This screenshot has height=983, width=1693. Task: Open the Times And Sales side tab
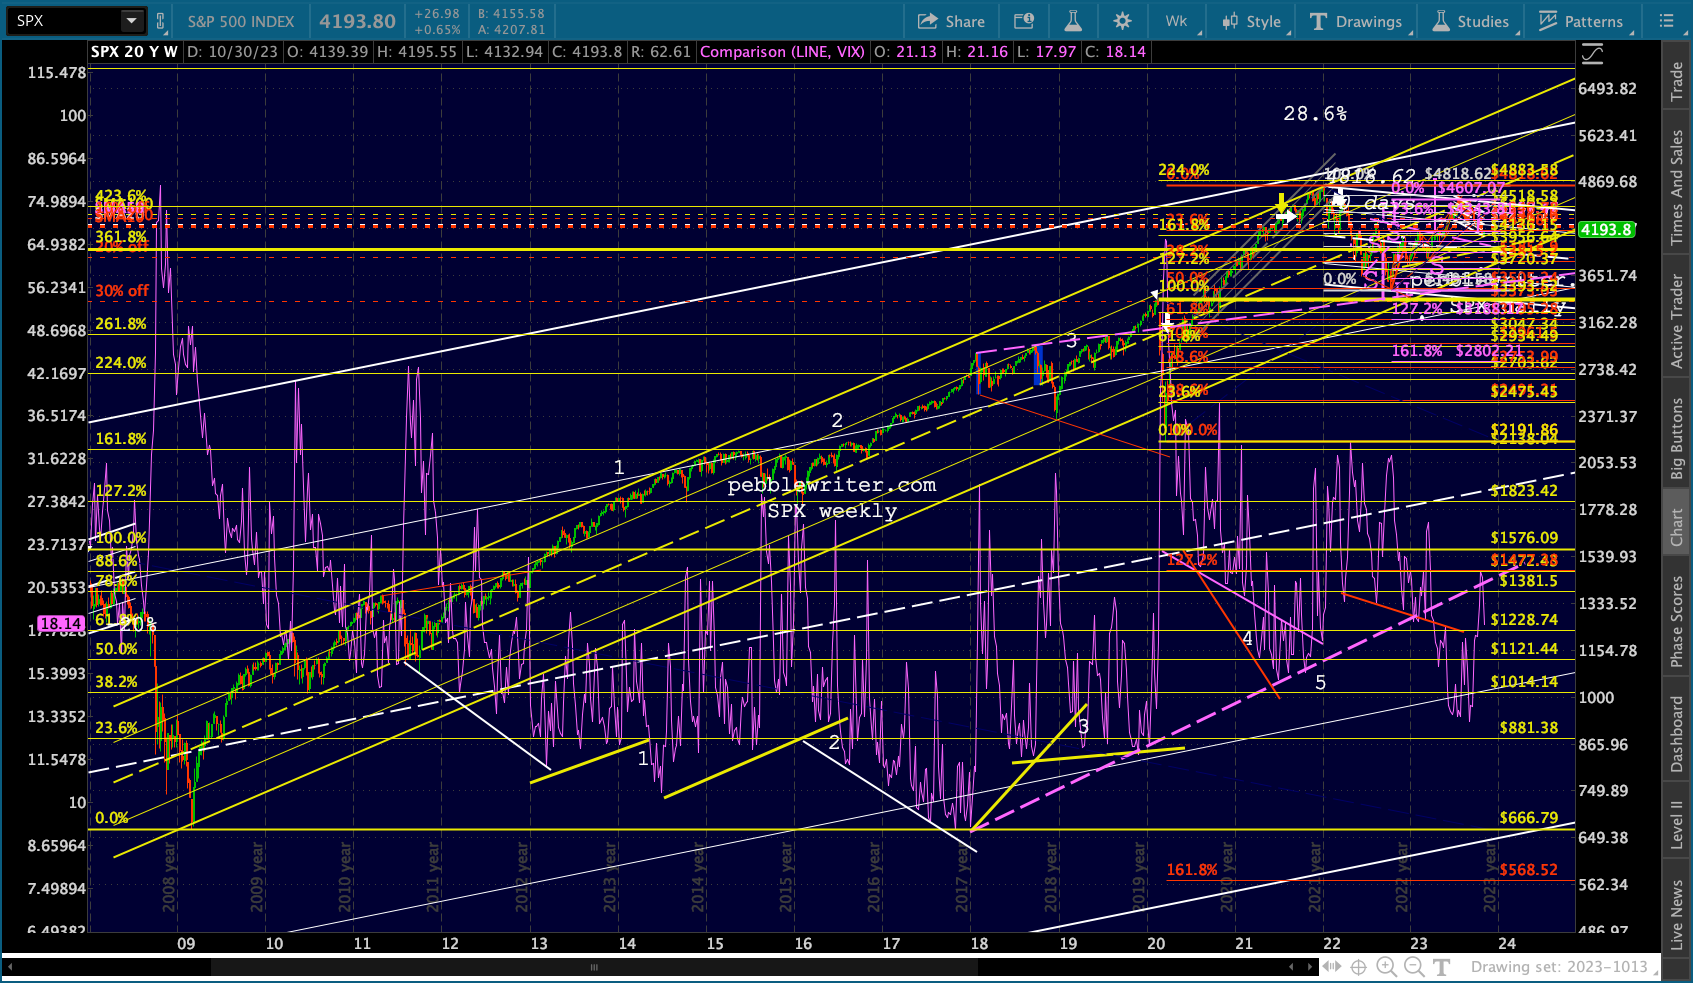click(x=1677, y=187)
